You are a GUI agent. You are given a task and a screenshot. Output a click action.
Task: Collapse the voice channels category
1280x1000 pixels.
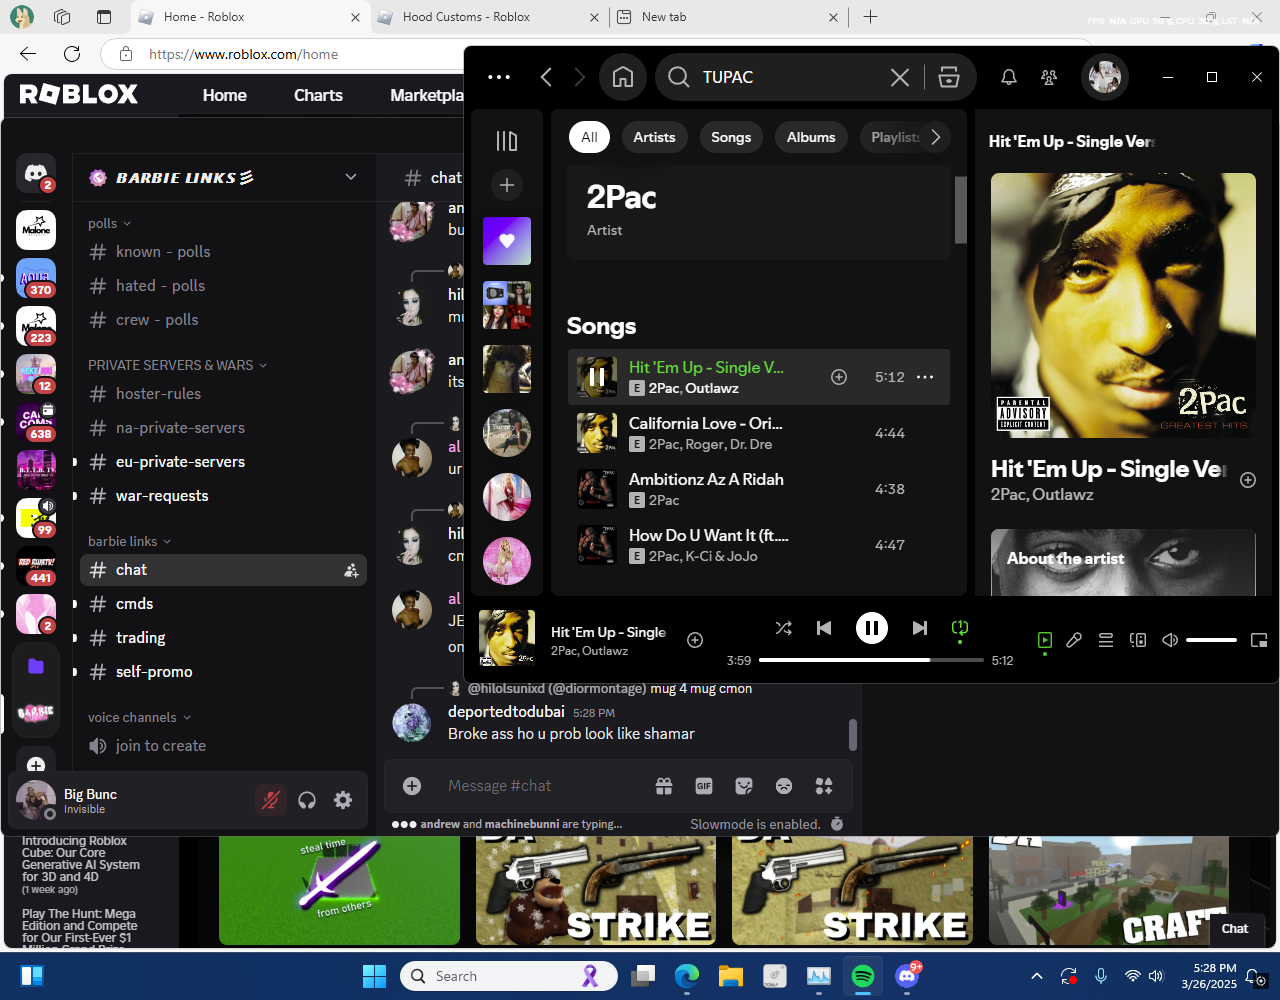pyautogui.click(x=139, y=717)
